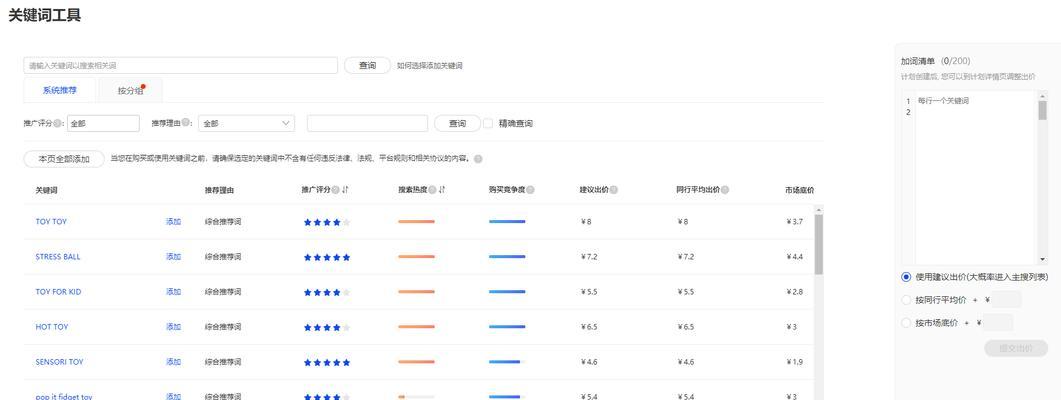
Task: Click help icon in 购买竞争度 column header
Action: tap(530, 190)
